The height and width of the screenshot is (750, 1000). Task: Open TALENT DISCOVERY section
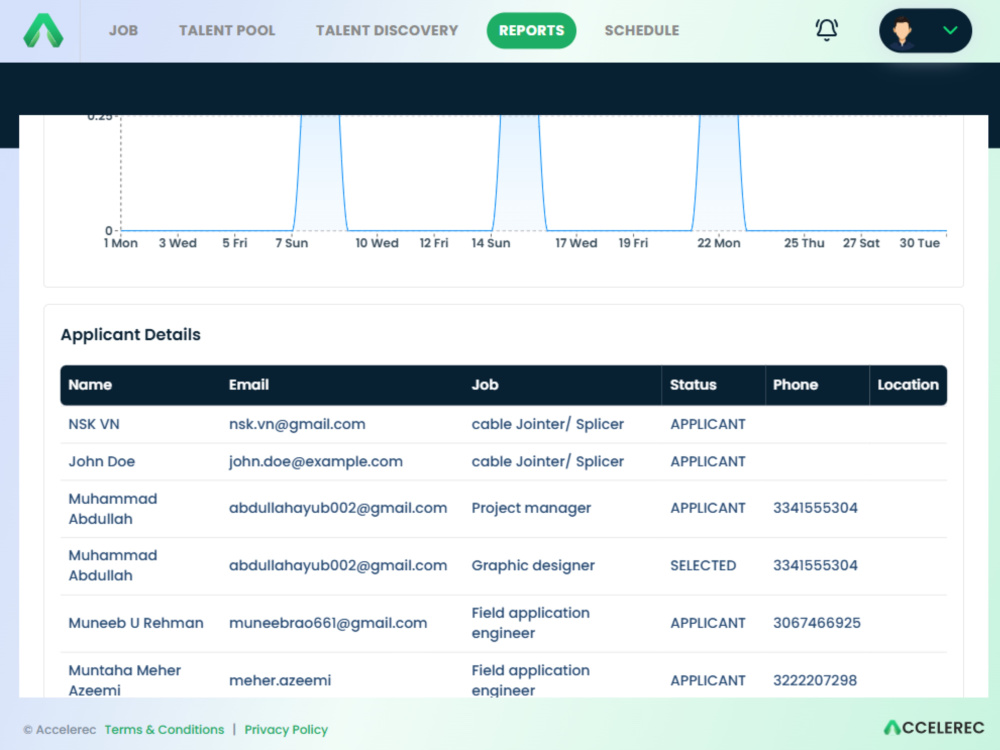(387, 30)
